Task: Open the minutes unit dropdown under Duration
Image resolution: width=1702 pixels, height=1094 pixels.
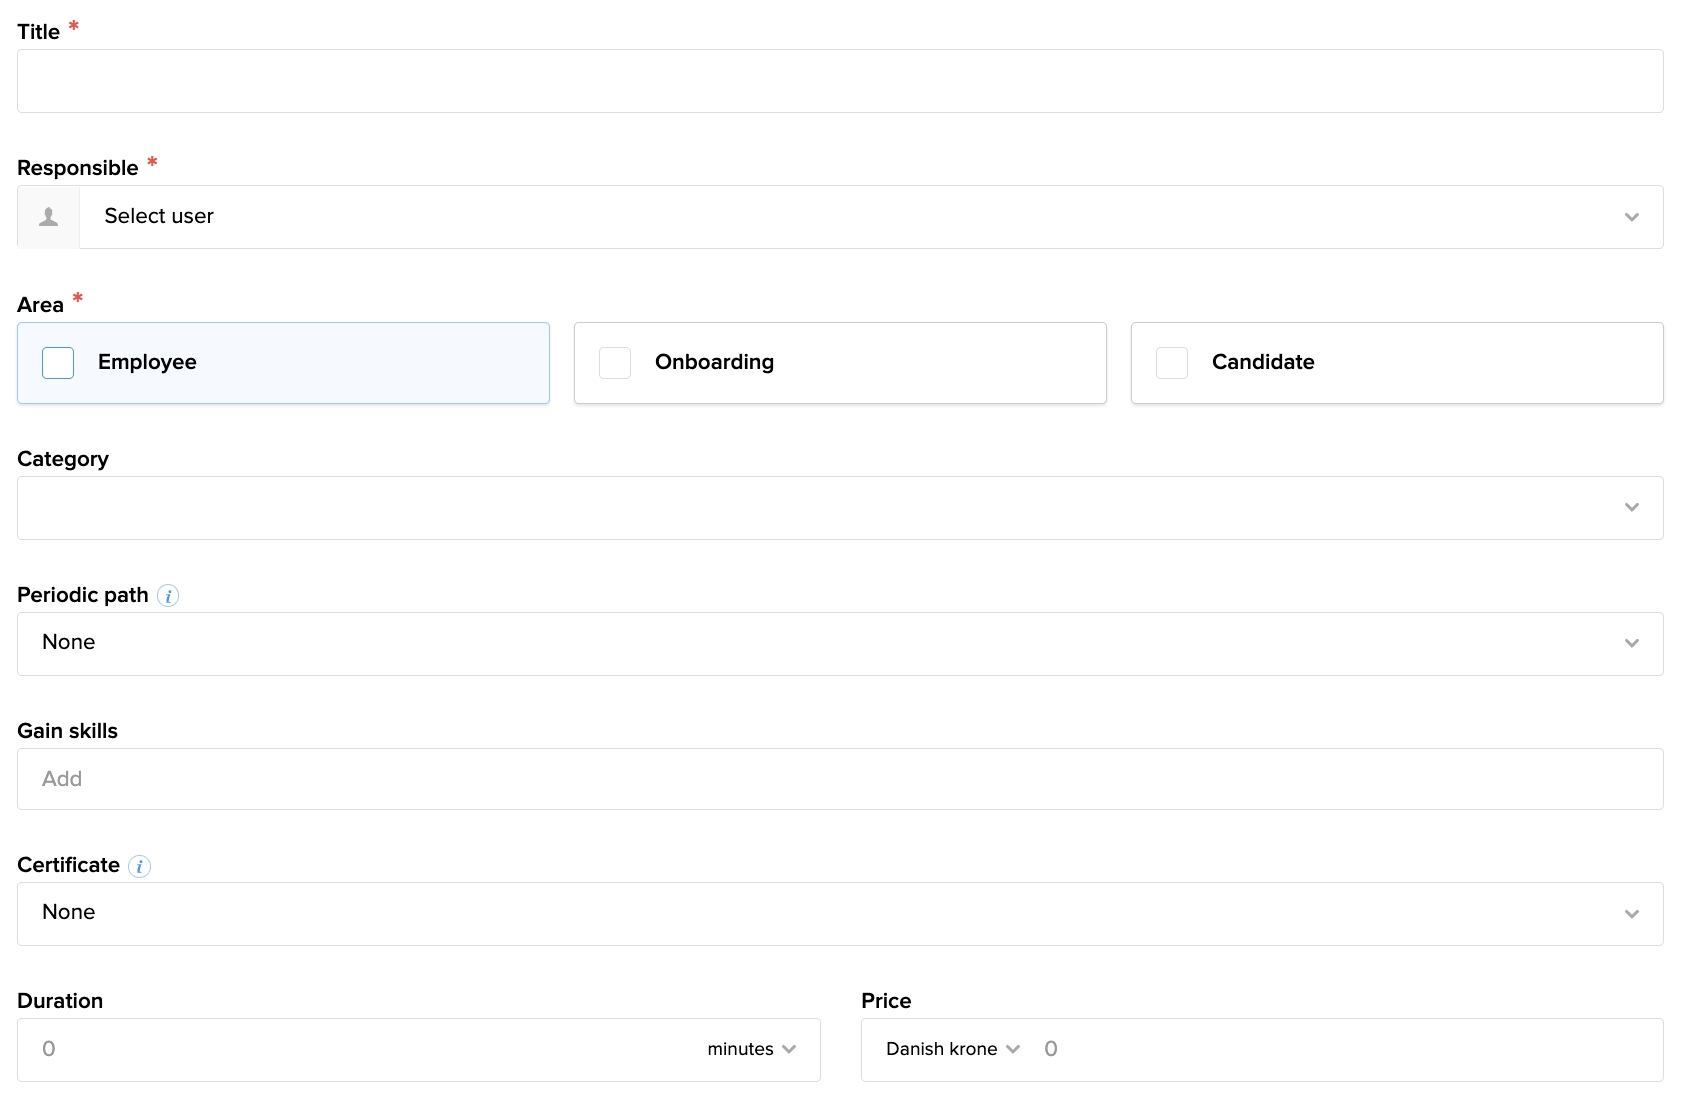Action: (x=752, y=1049)
